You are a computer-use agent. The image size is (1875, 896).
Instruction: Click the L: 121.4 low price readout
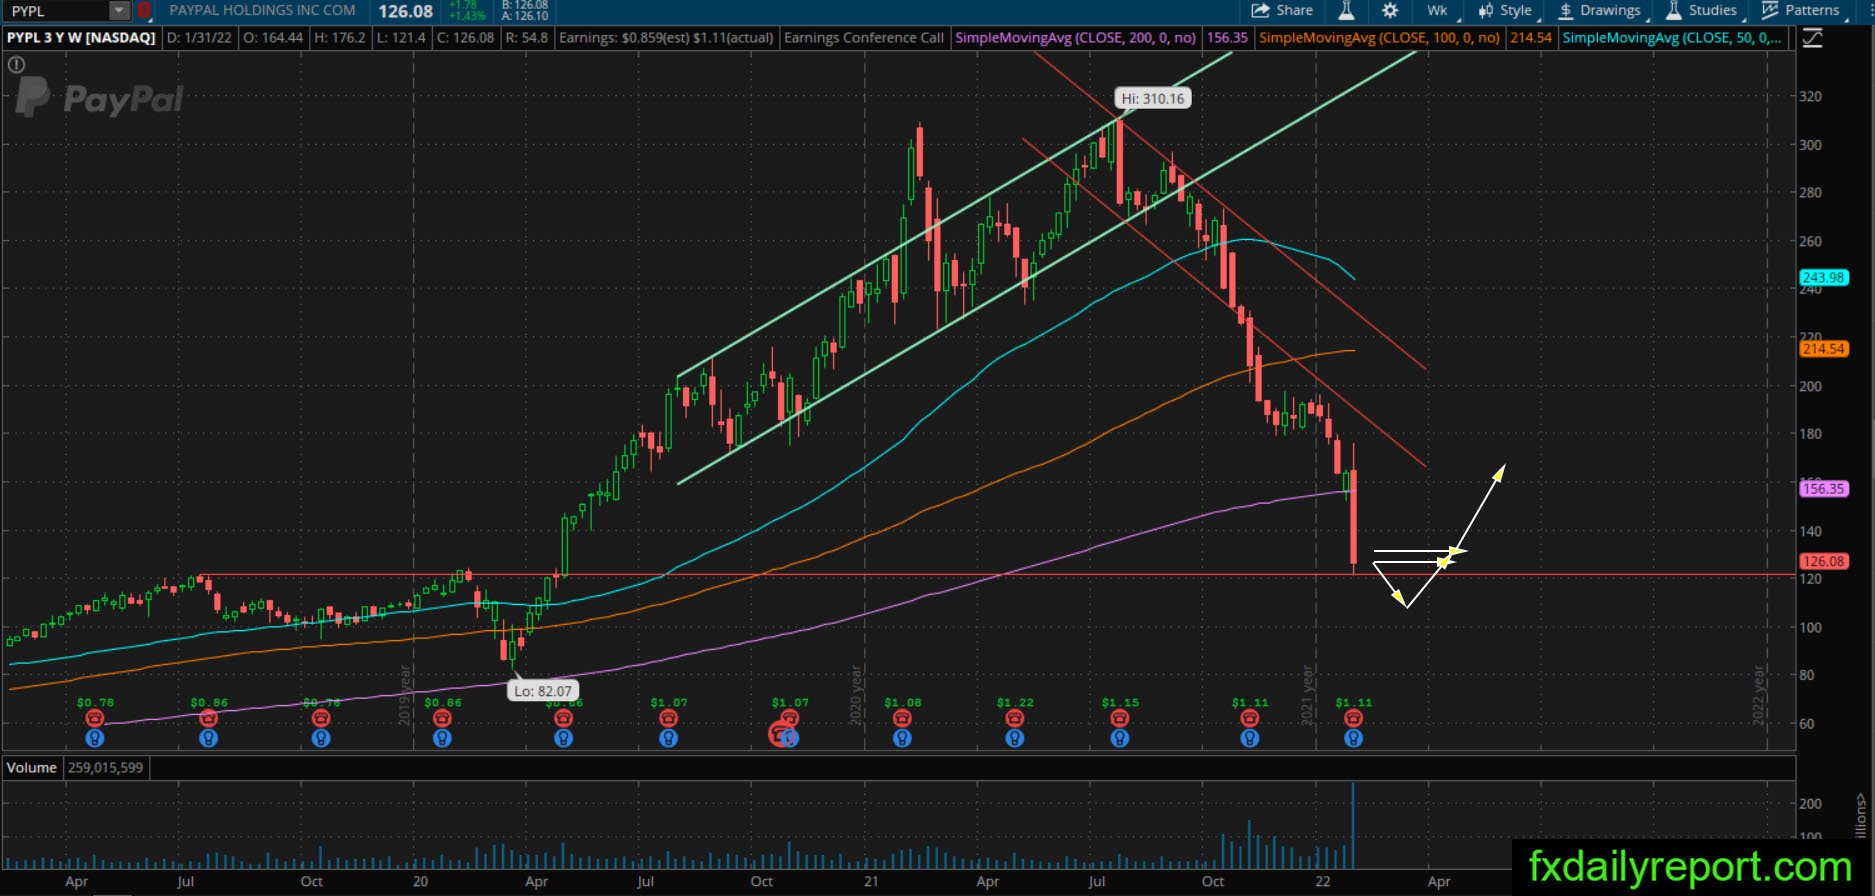pyautogui.click(x=401, y=38)
